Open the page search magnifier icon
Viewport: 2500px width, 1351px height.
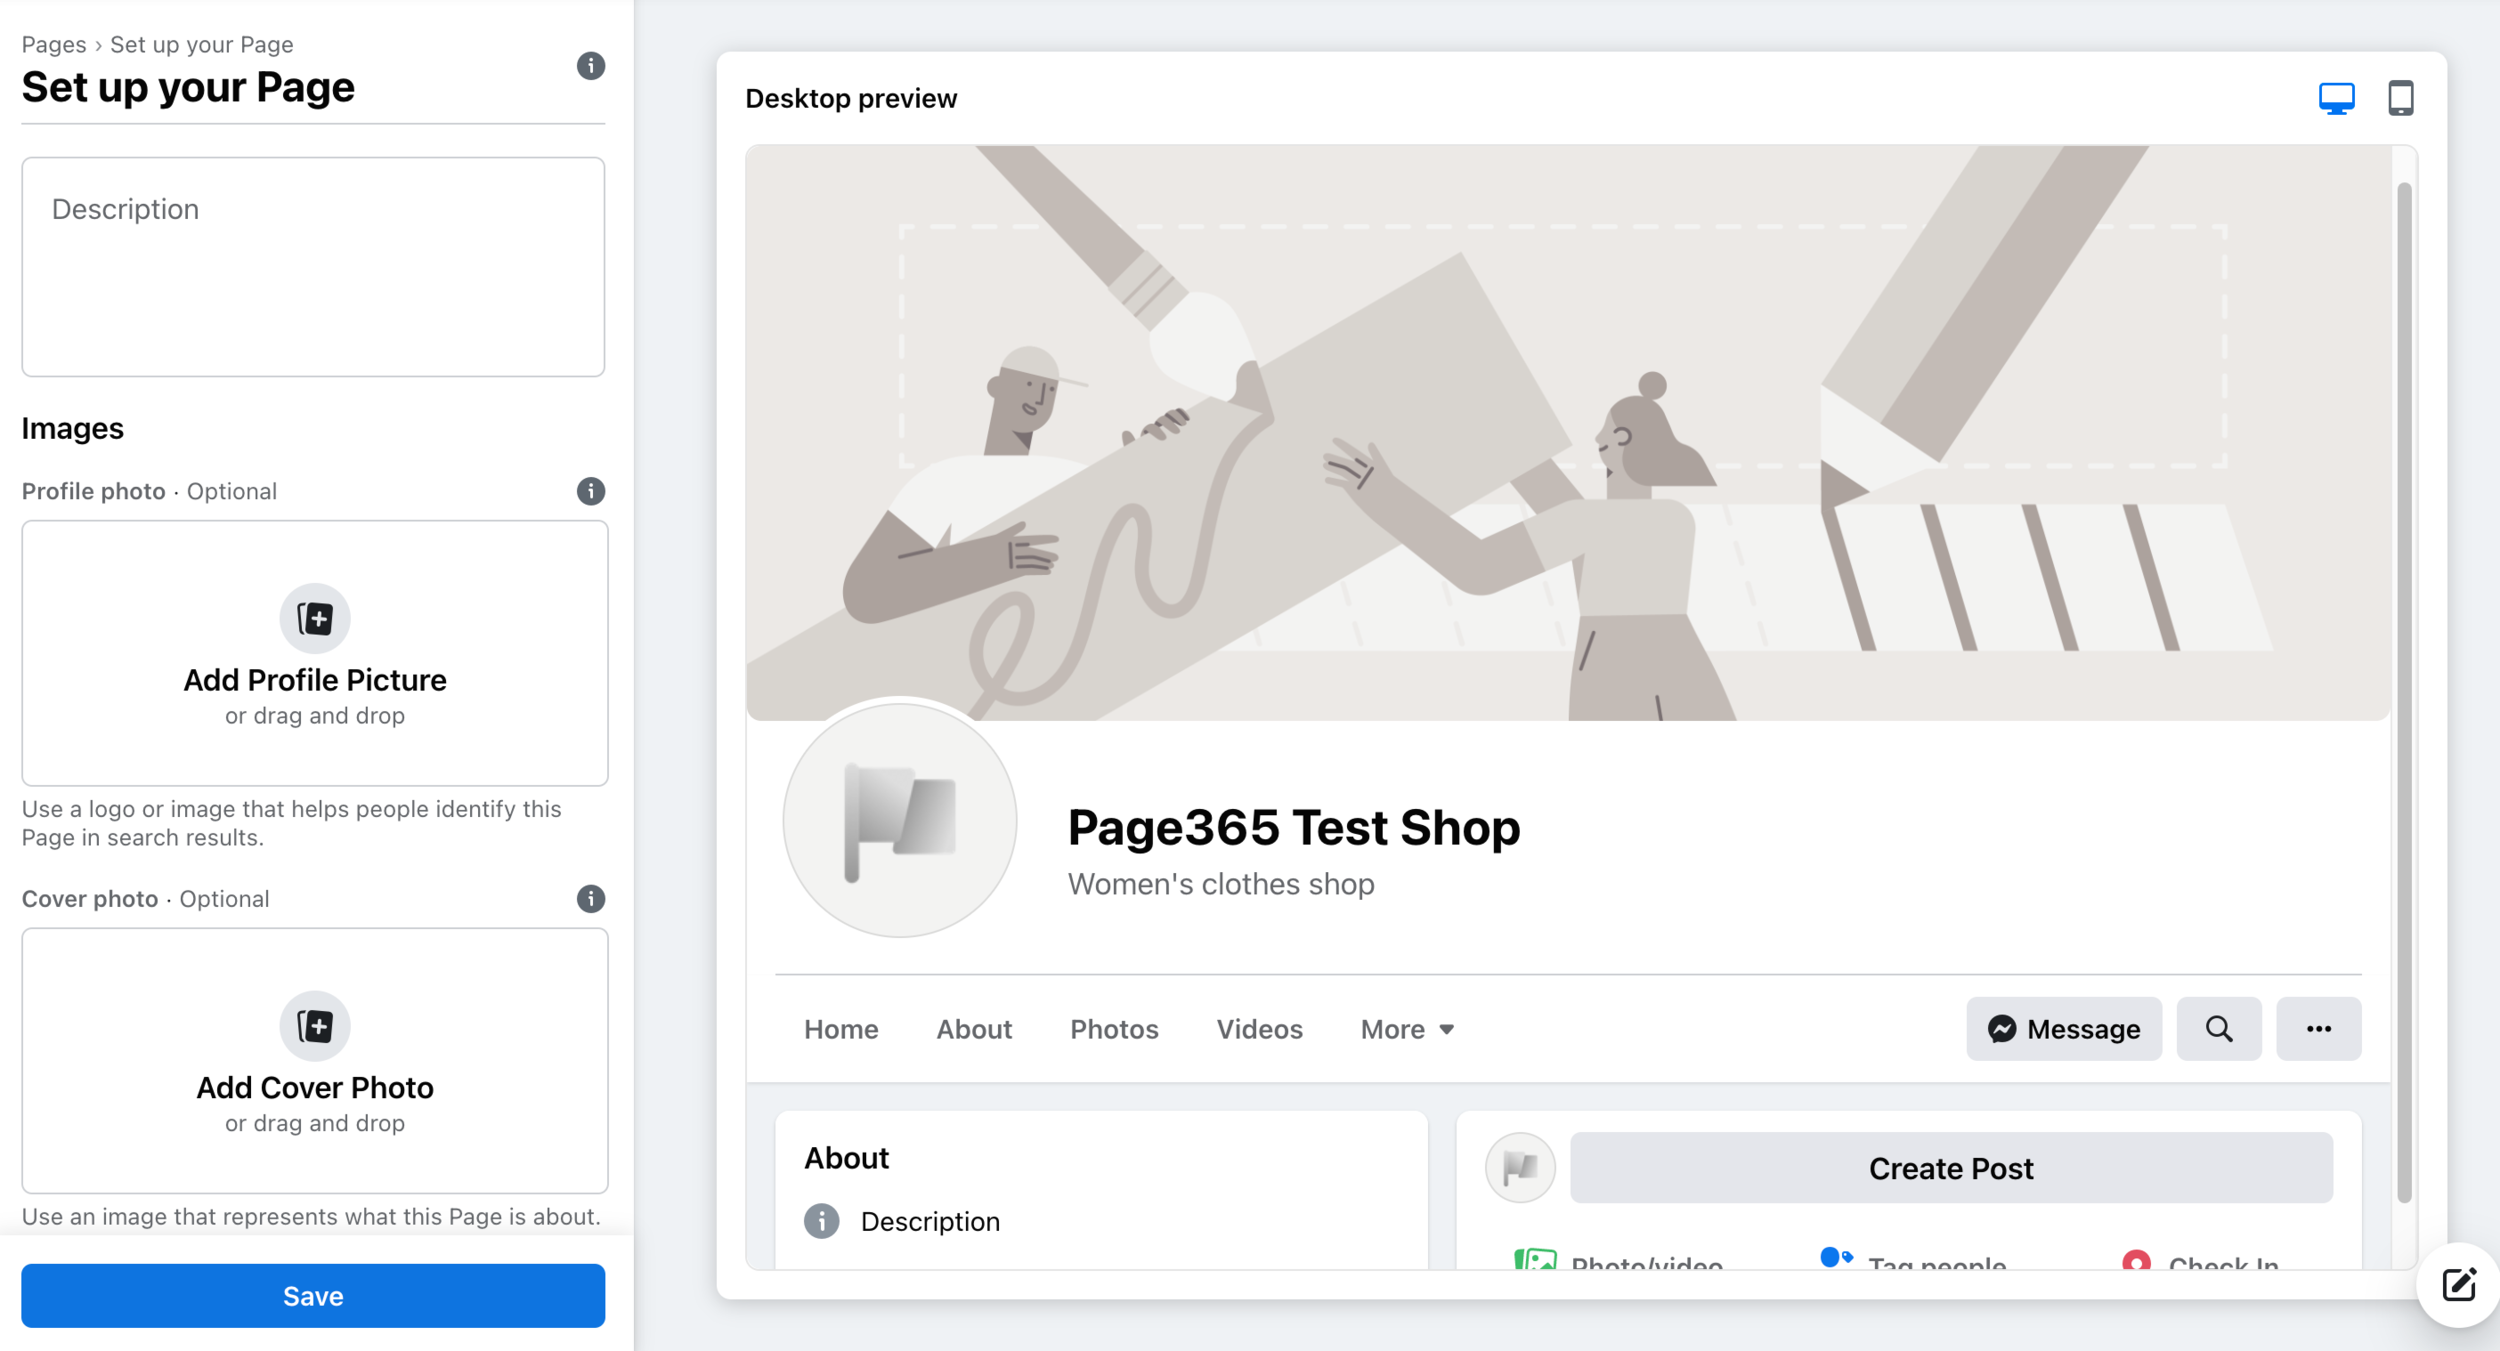click(x=2220, y=1029)
